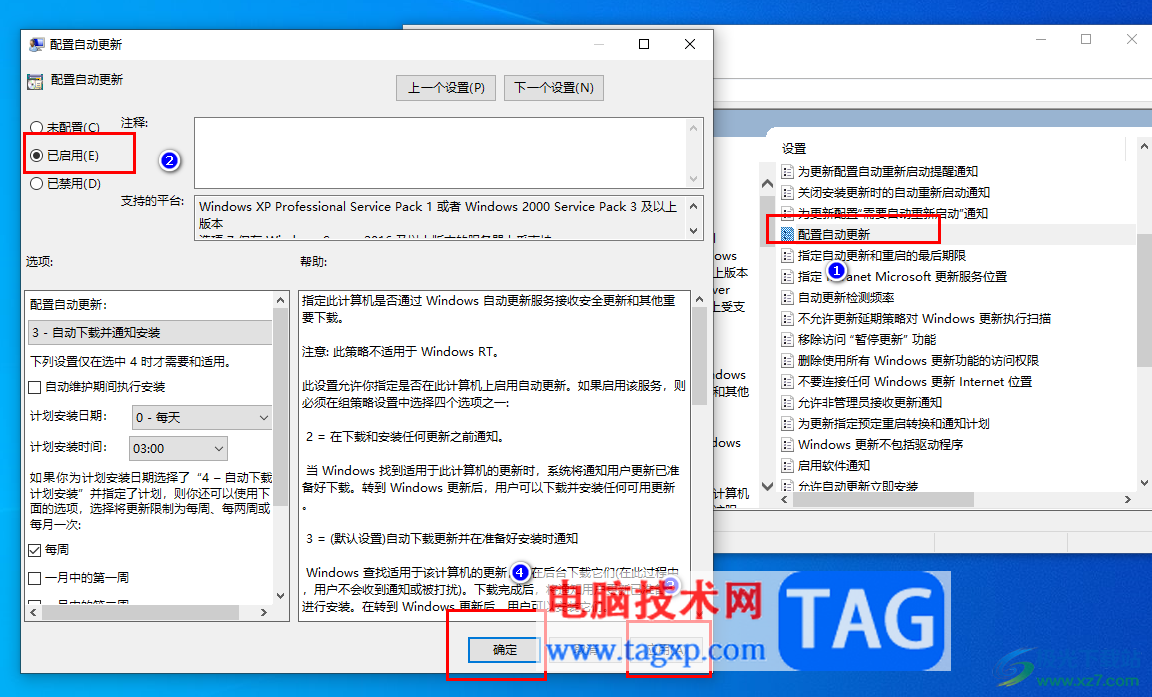The image size is (1152, 697).
Task: Click into the 注释 comment text box
Action: pyautogui.click(x=440, y=153)
